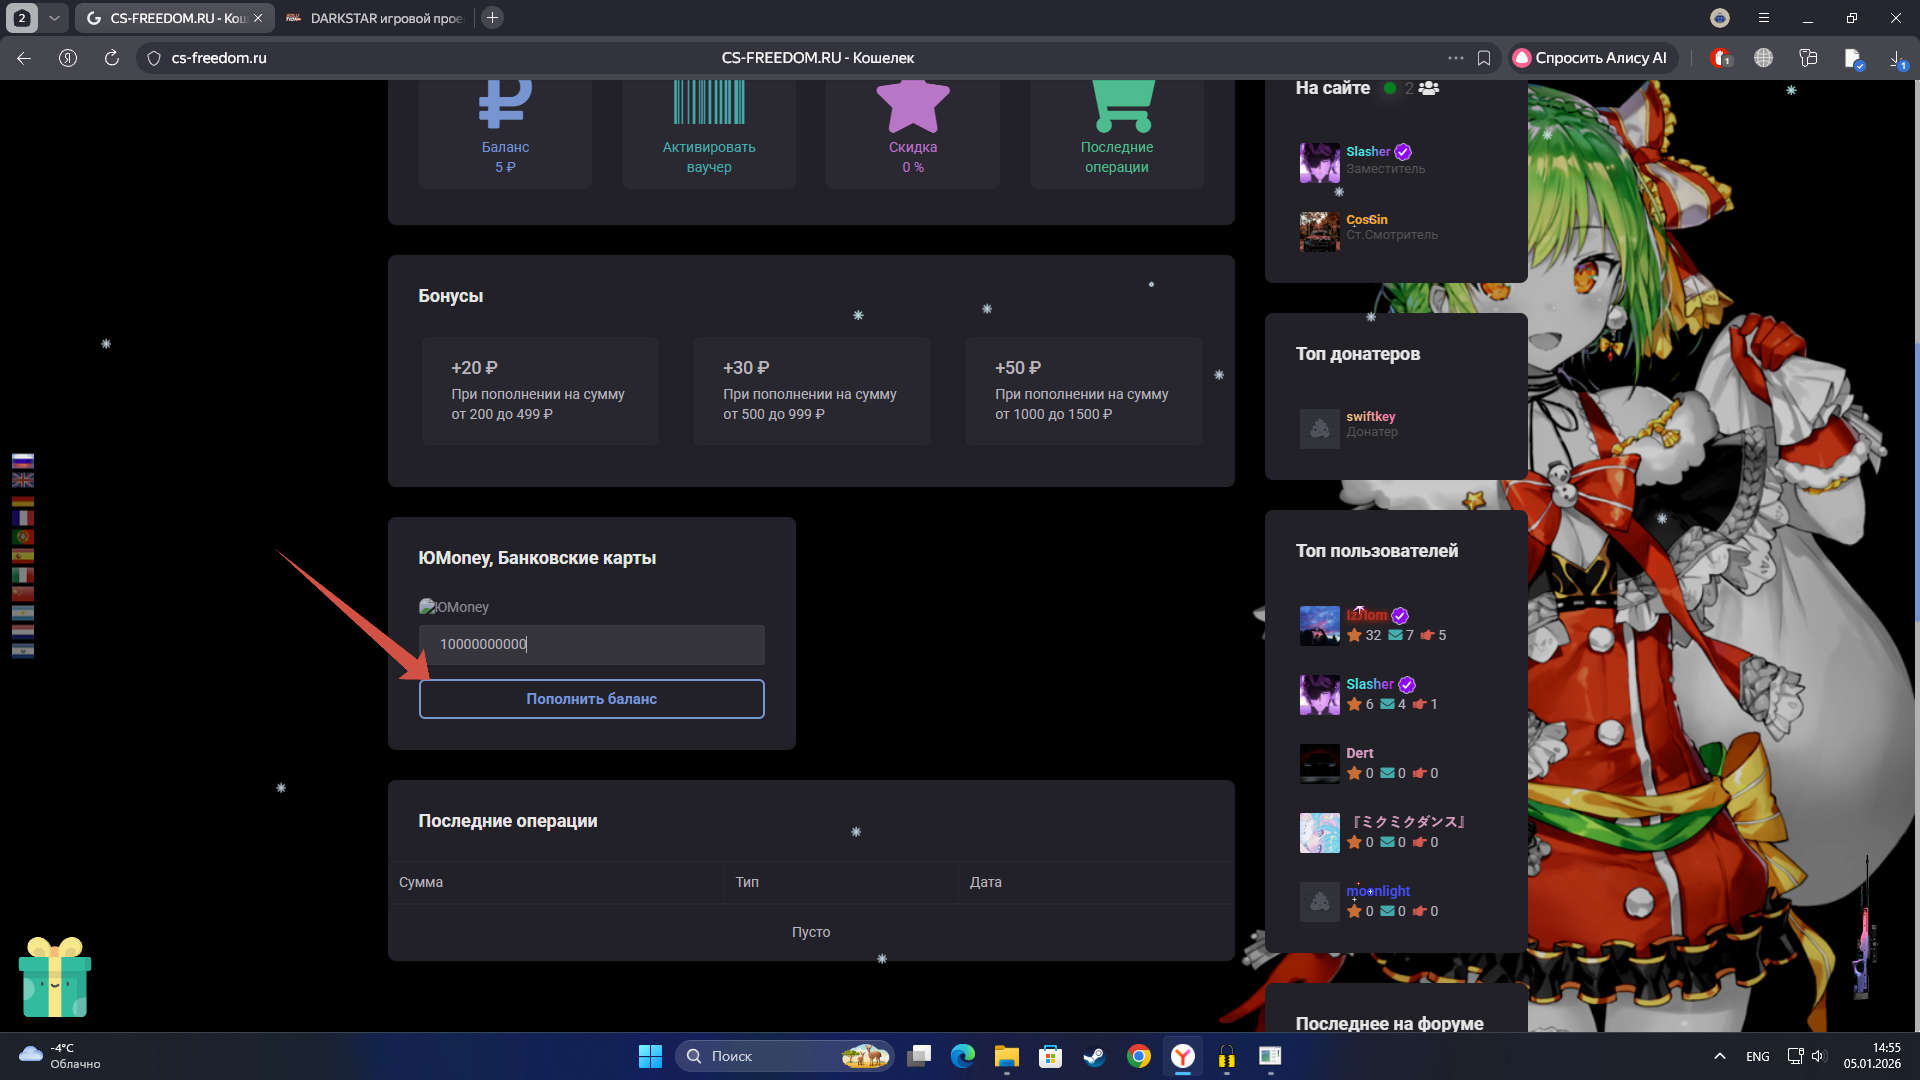Select the Russian flag language icon
Image resolution: width=1920 pixels, height=1080 pixels.
click(x=23, y=461)
